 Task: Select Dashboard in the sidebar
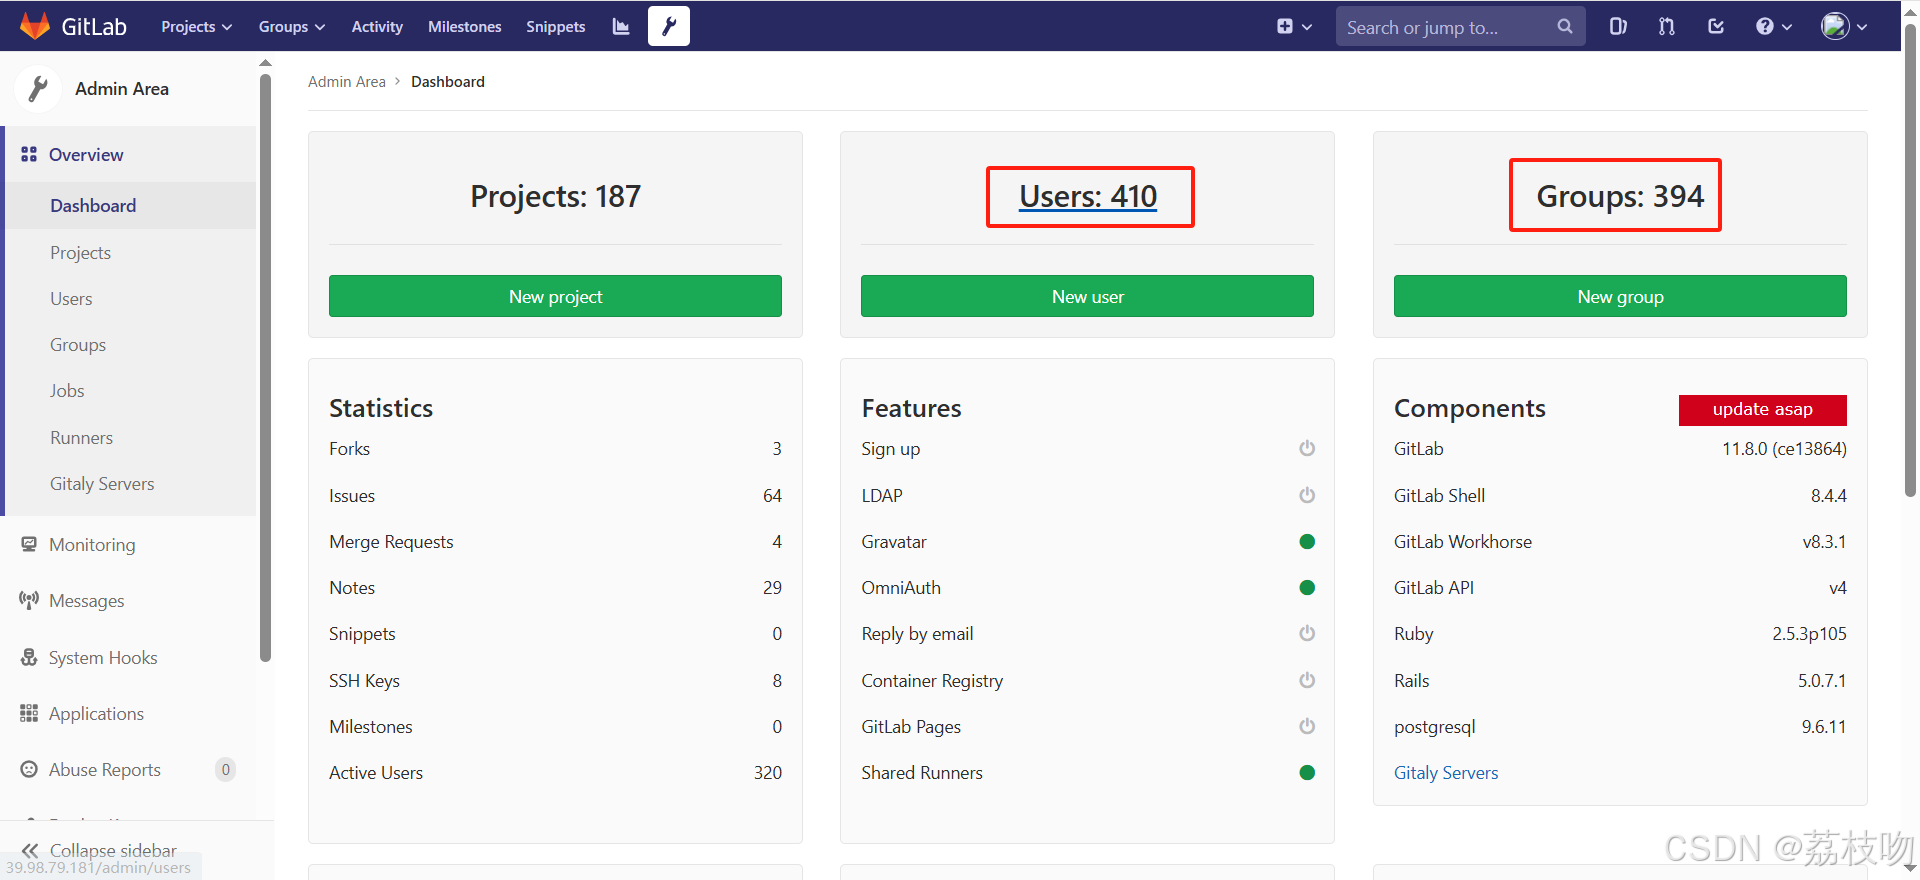point(130,206)
